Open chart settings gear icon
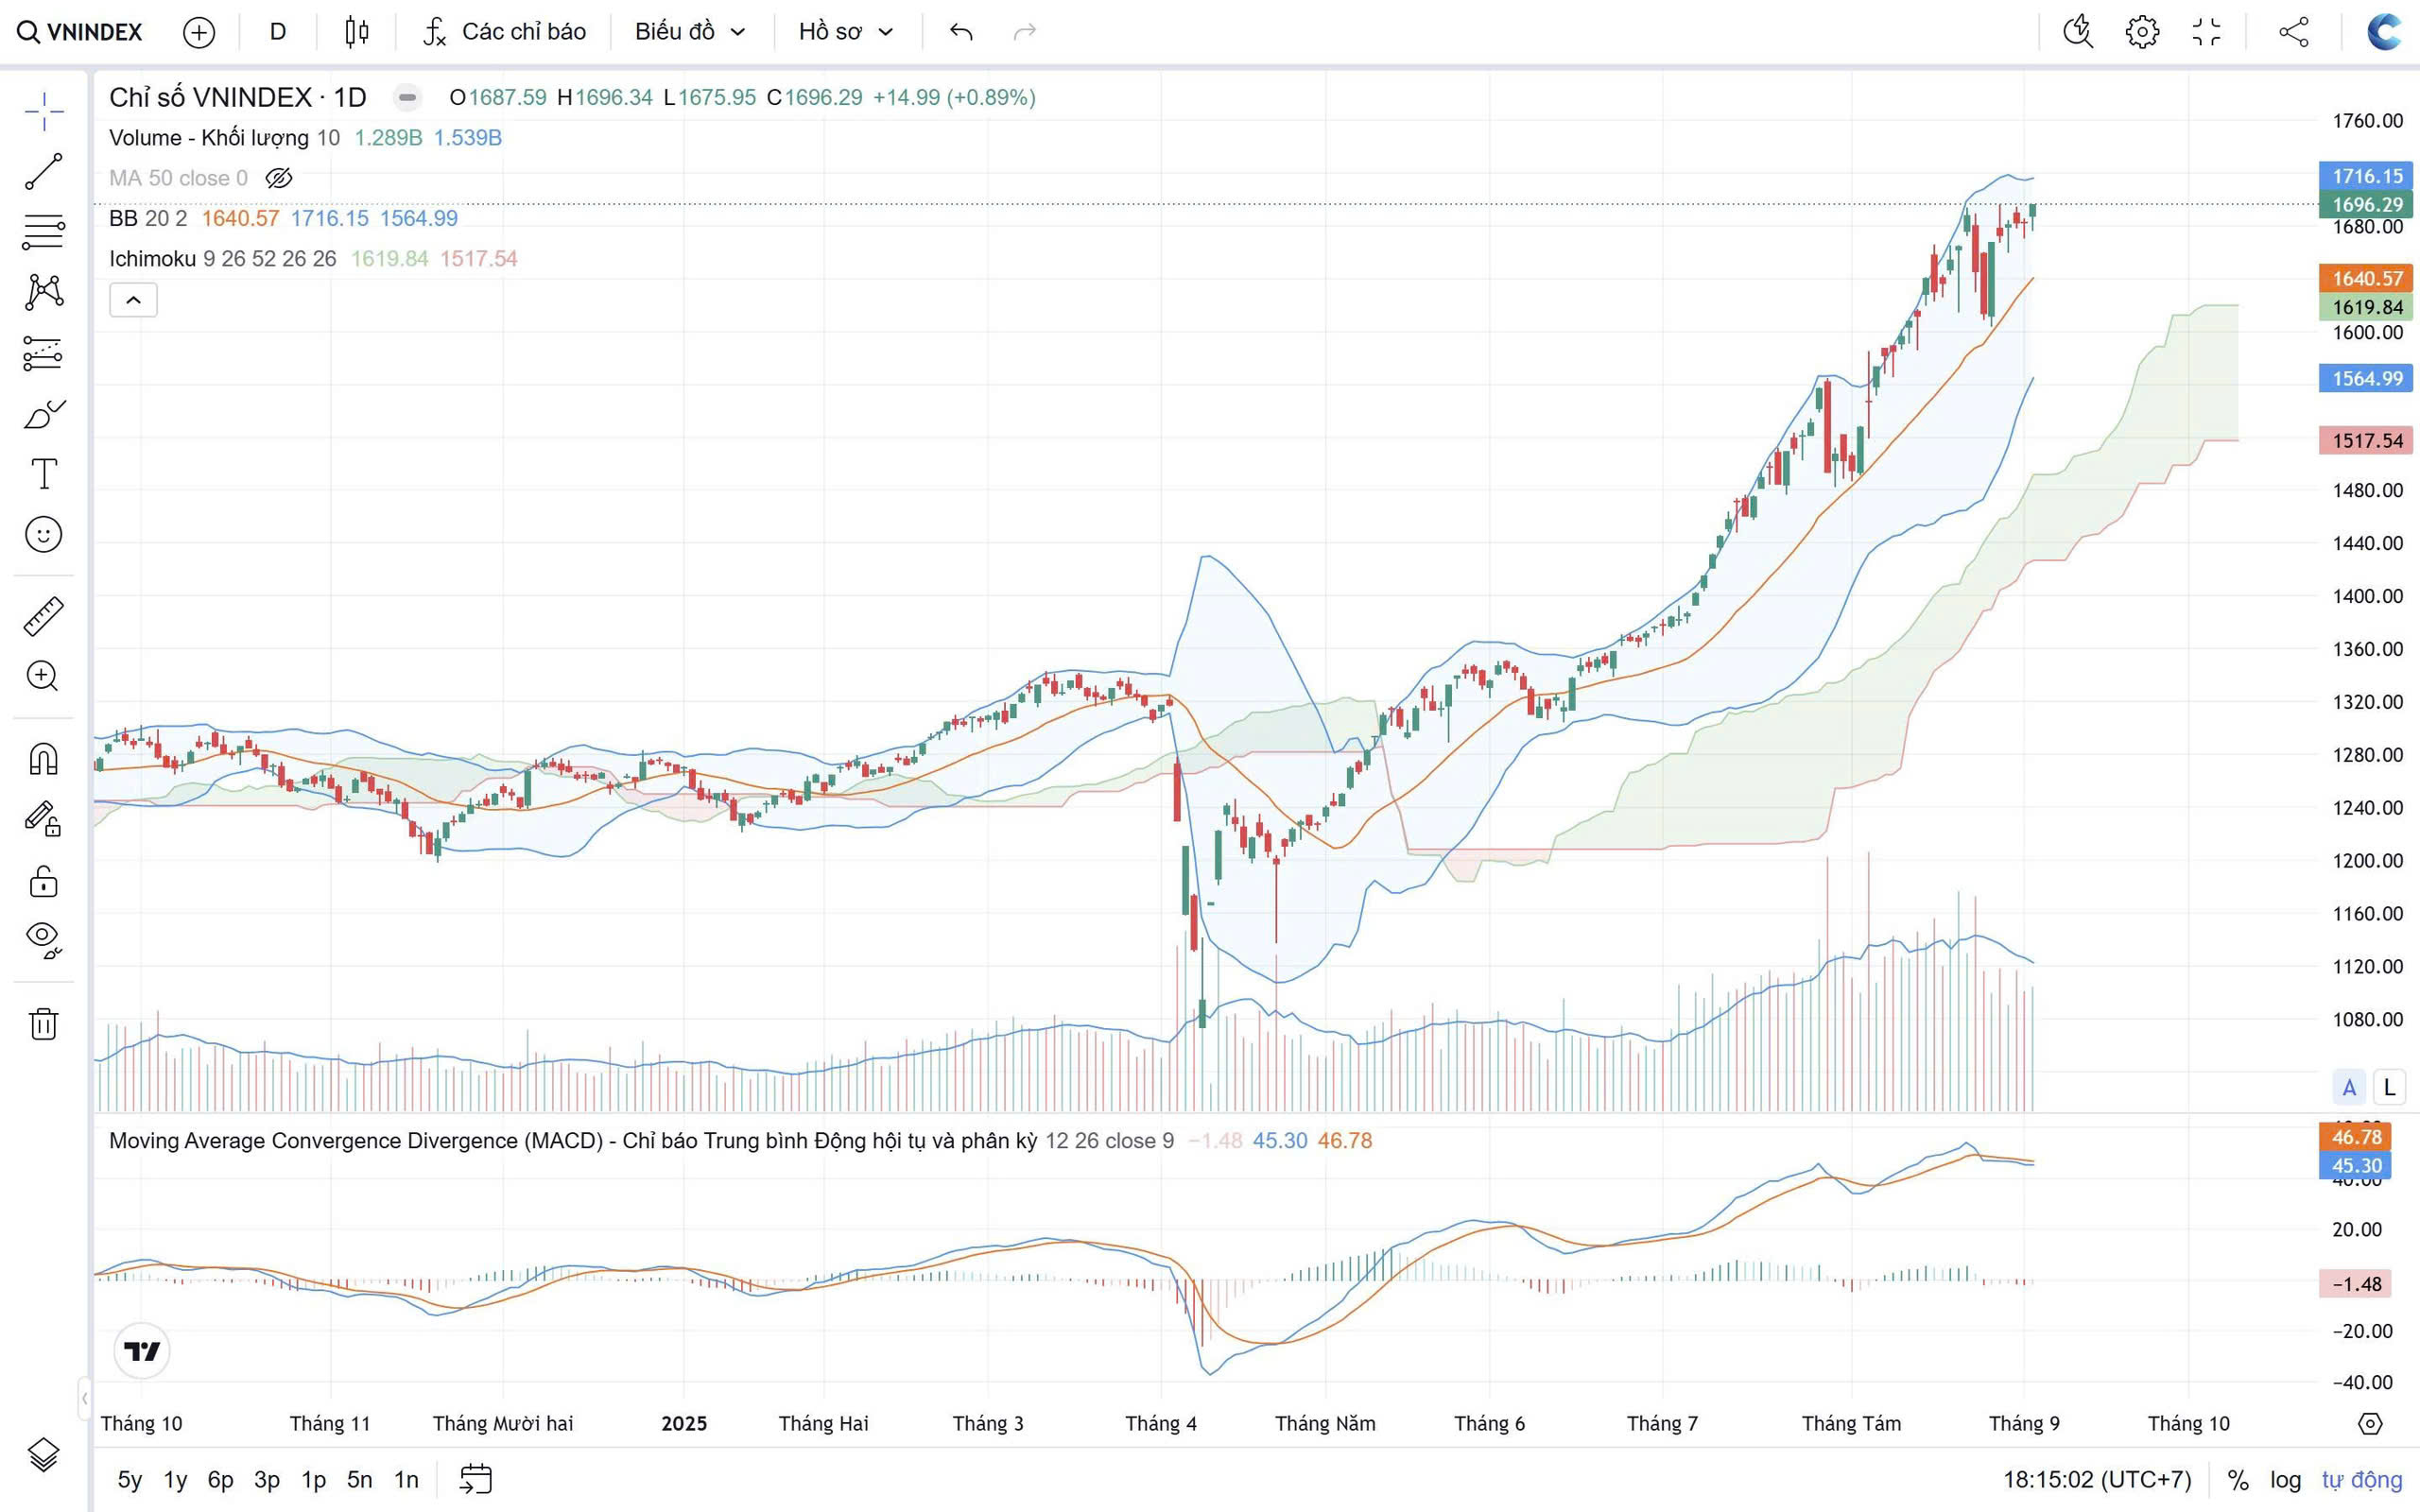The image size is (2420, 1512). point(2141,32)
